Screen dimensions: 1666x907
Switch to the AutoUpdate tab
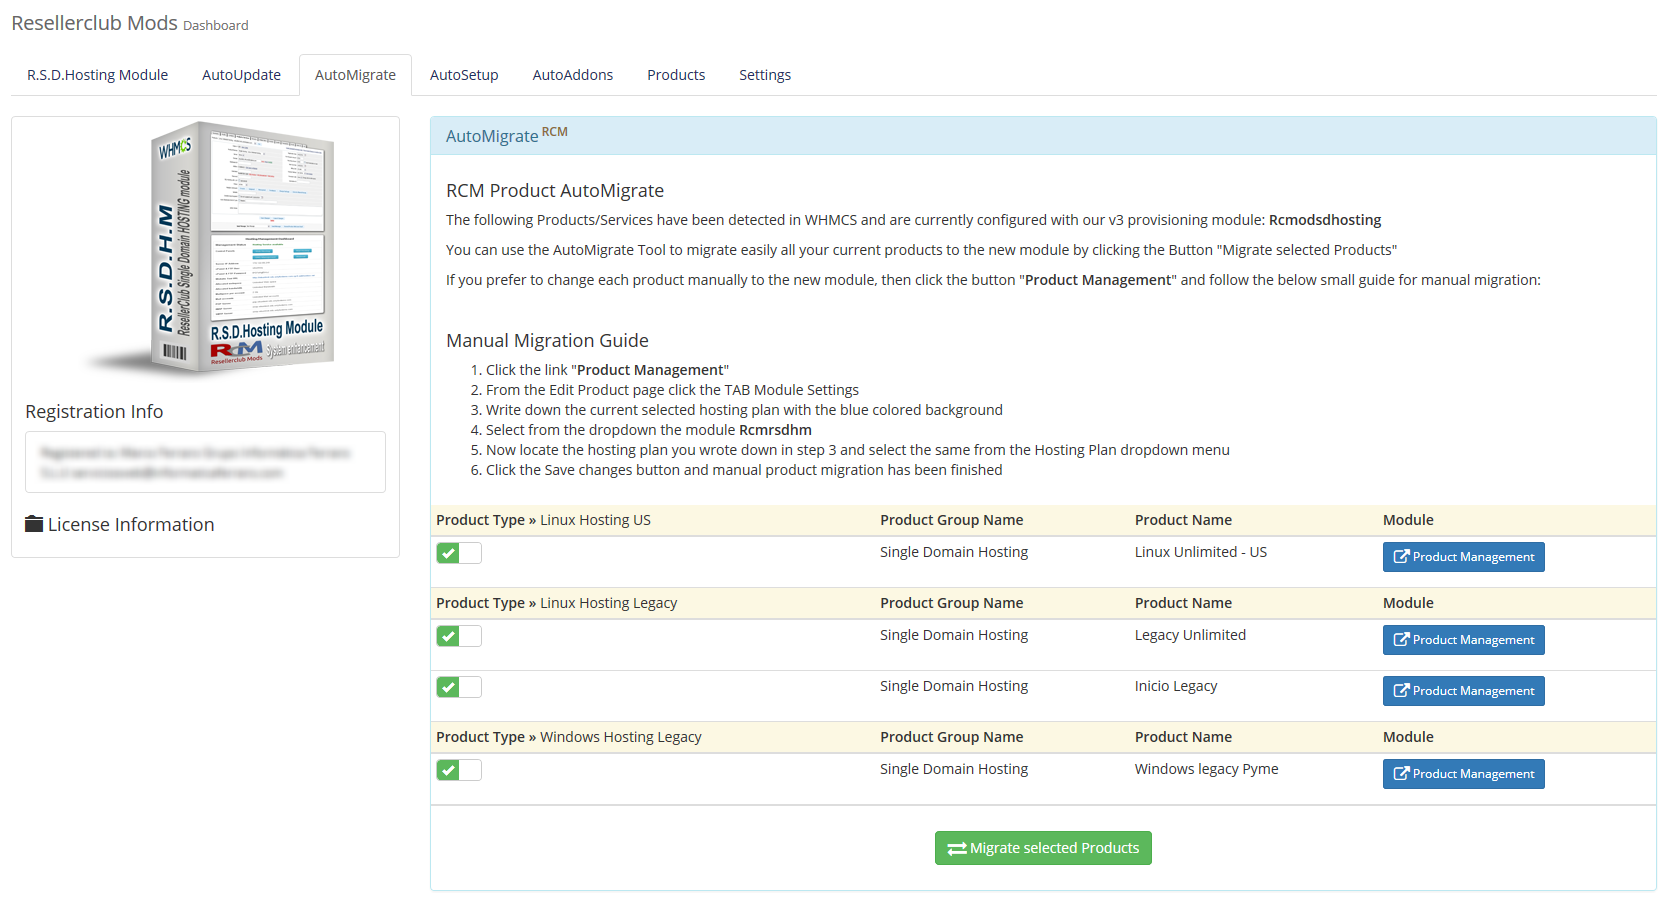(x=241, y=75)
